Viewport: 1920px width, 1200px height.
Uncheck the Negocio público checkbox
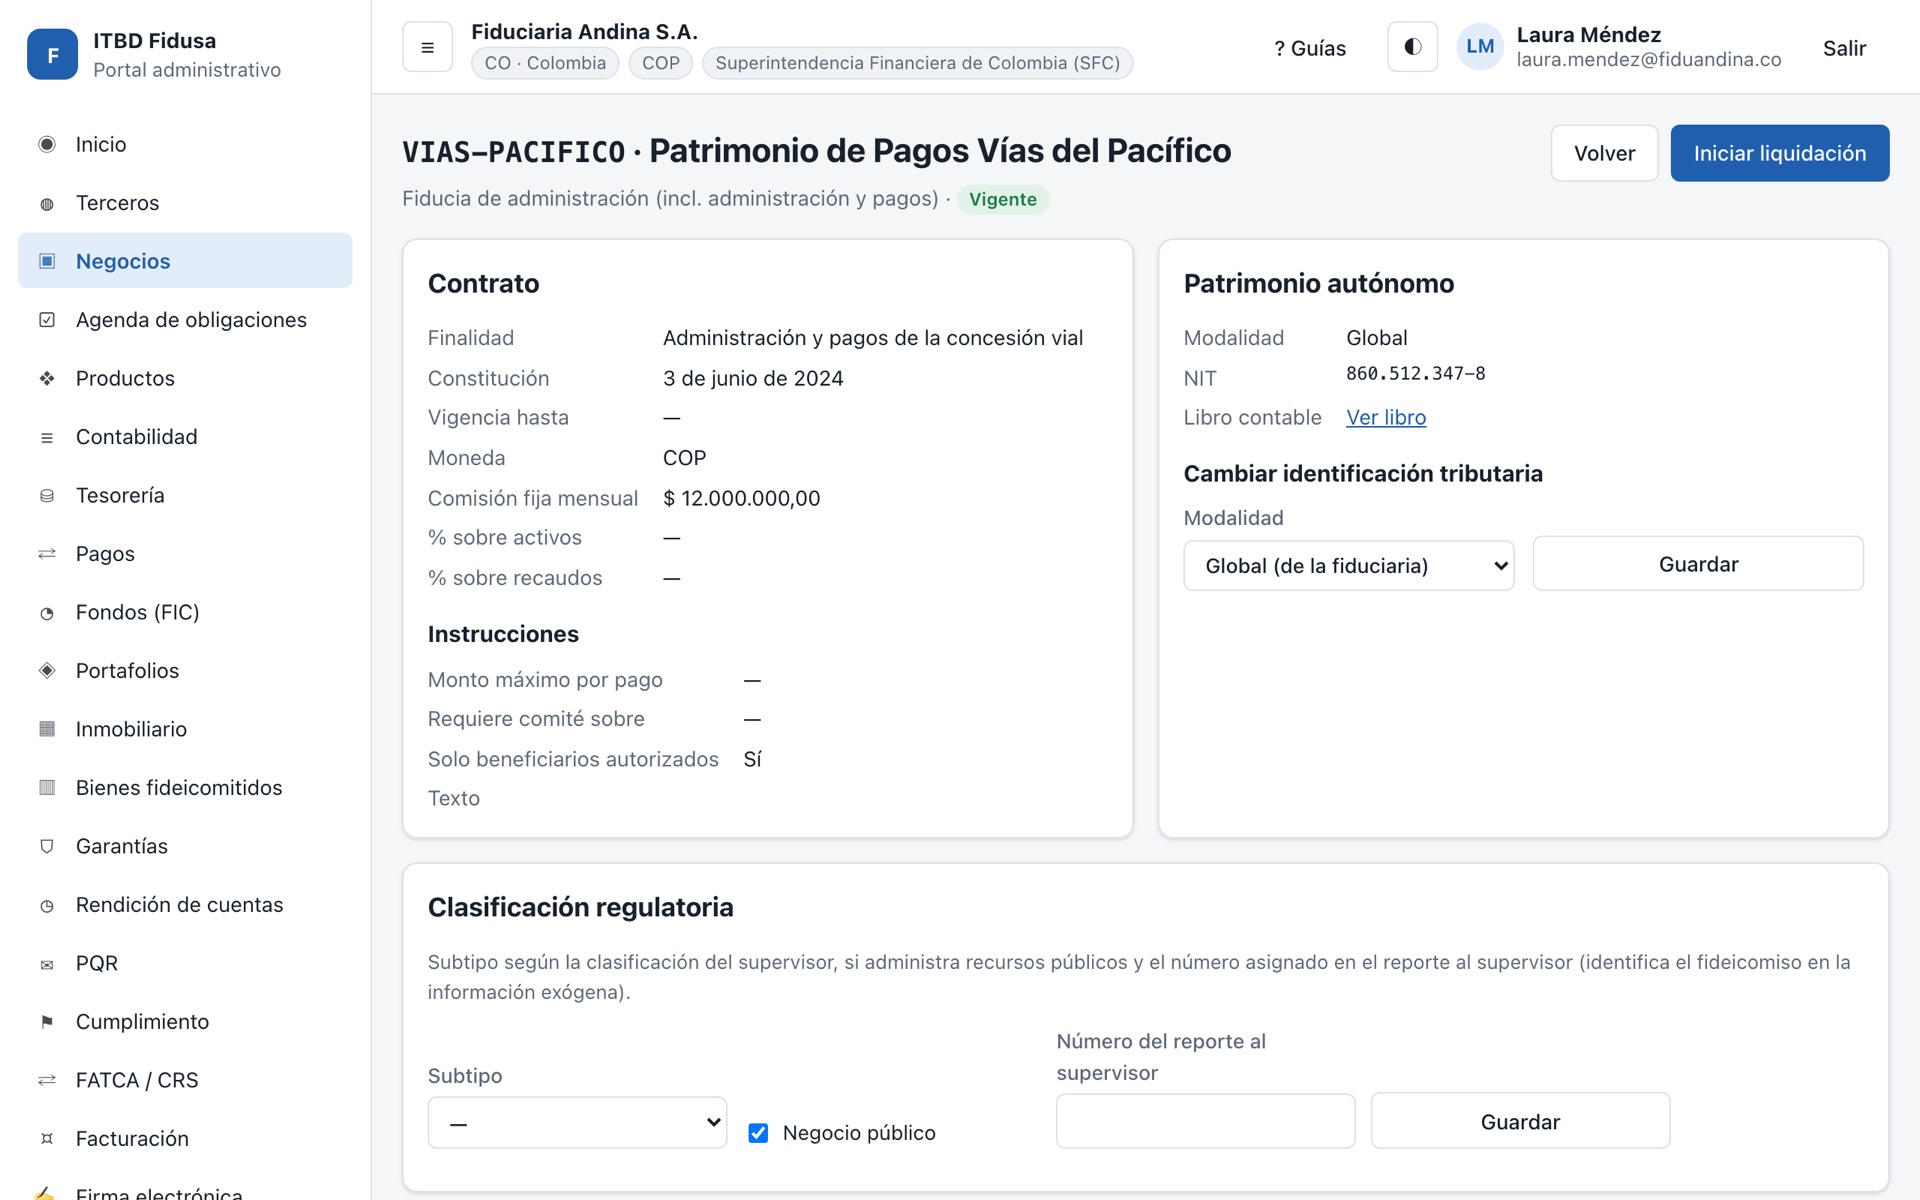point(758,1133)
